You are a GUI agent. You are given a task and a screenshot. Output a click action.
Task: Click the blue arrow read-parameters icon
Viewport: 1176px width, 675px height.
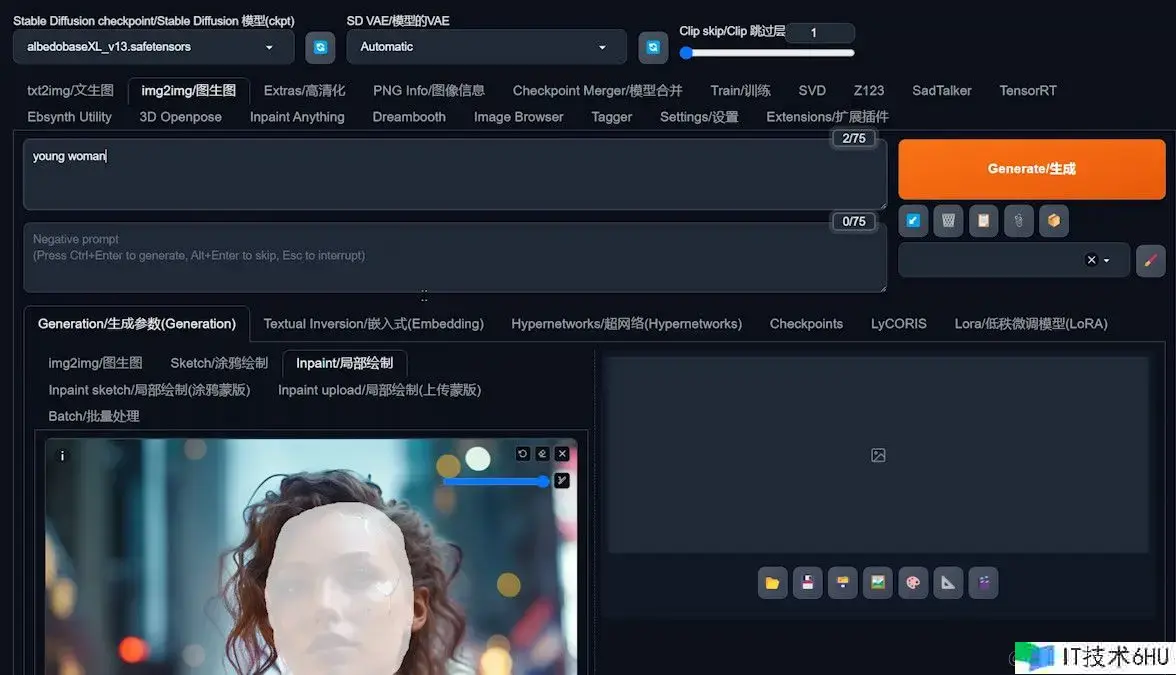point(913,220)
